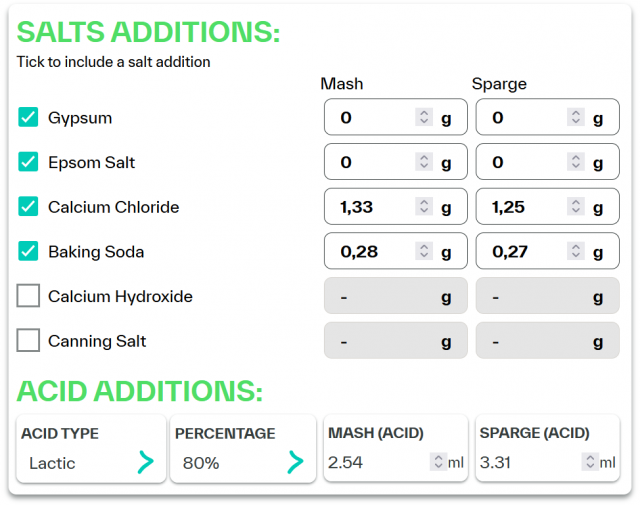Click the Mash (Acid) ml stepper arrows
The height and width of the screenshot is (505, 640).
(x=437, y=462)
